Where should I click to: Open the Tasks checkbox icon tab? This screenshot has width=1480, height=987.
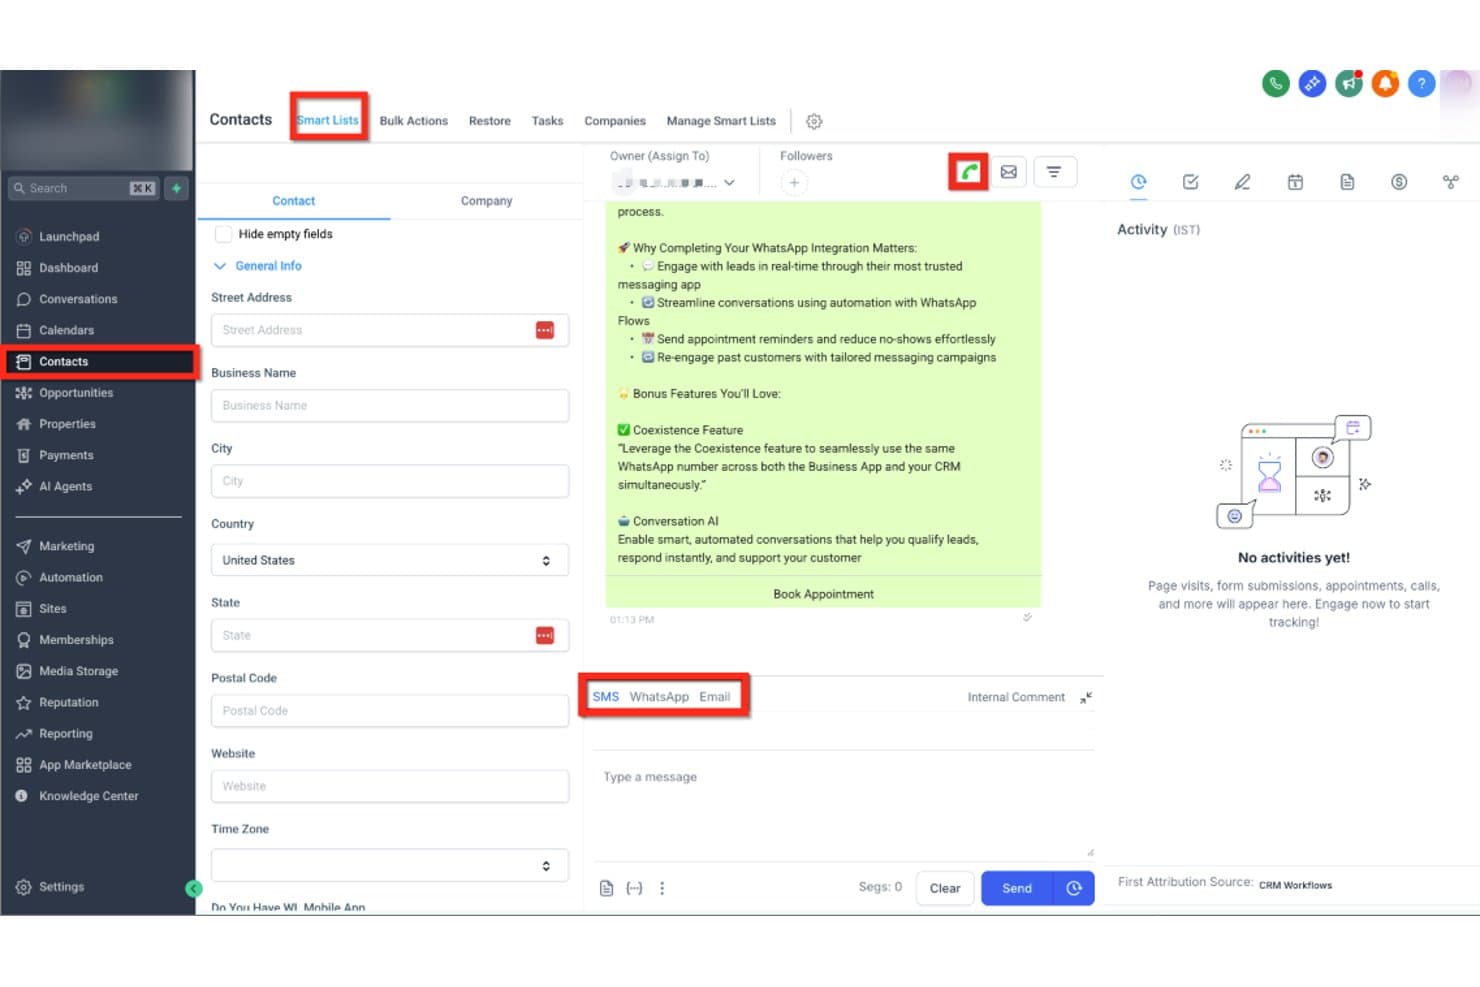coord(1190,182)
